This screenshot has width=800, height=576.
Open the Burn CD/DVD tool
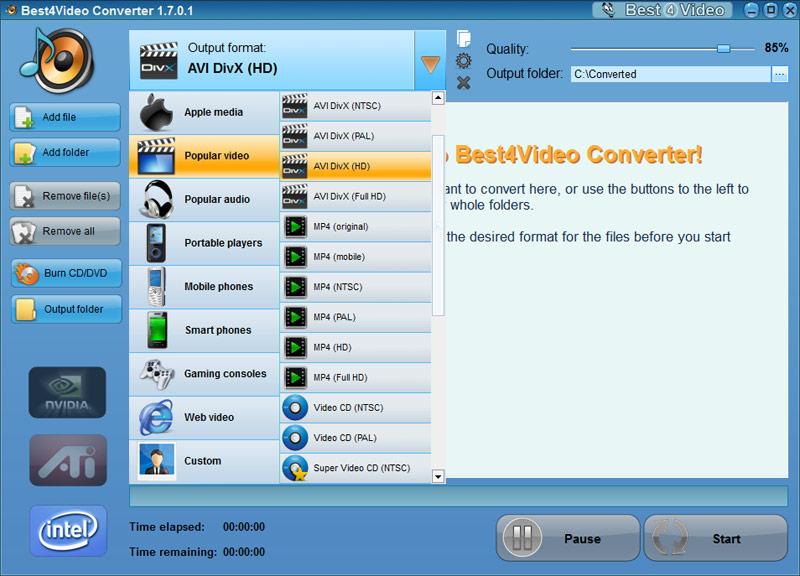pyautogui.click(x=66, y=273)
